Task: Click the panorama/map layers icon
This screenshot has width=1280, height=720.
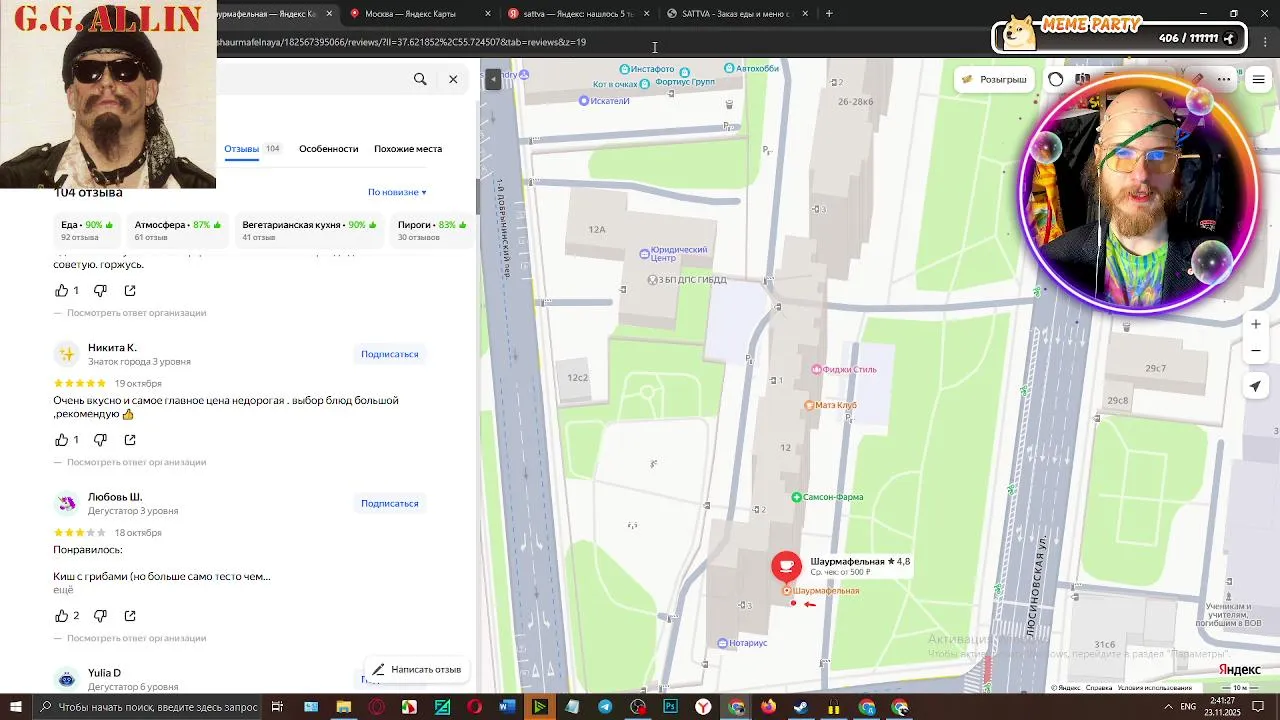Action: pyautogui.click(x=1082, y=79)
